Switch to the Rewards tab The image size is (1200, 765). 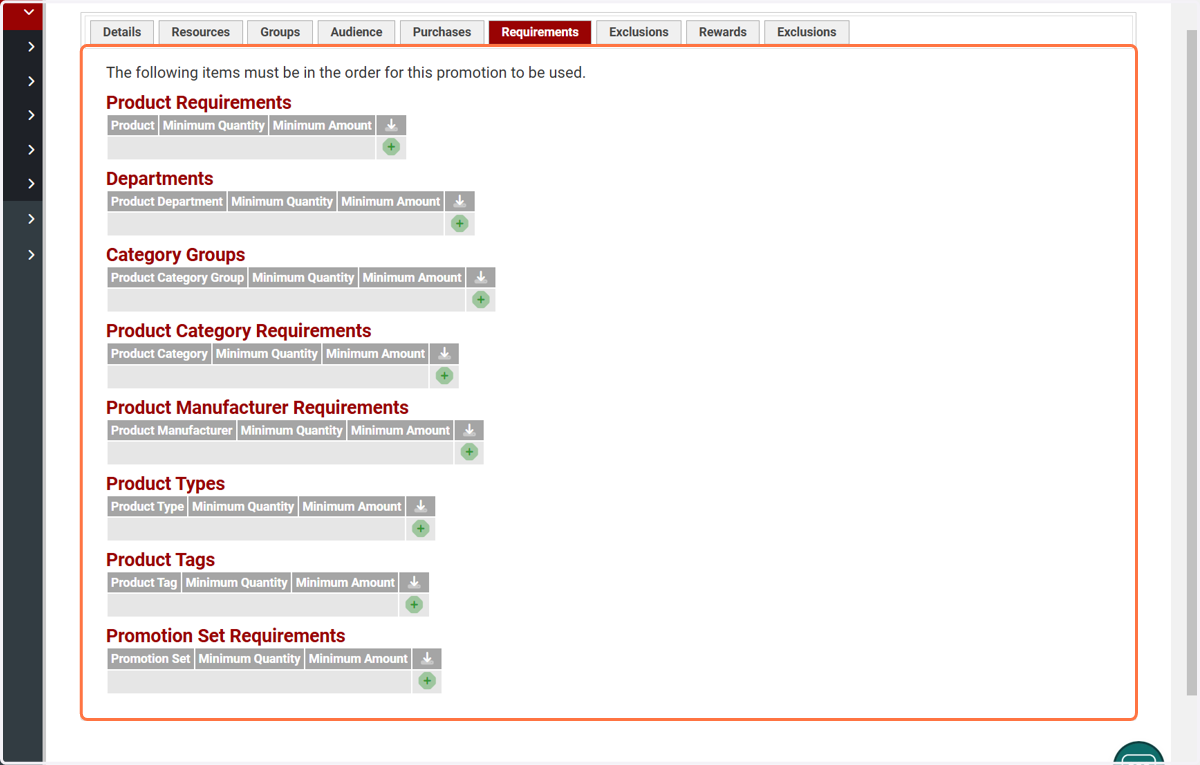click(723, 32)
